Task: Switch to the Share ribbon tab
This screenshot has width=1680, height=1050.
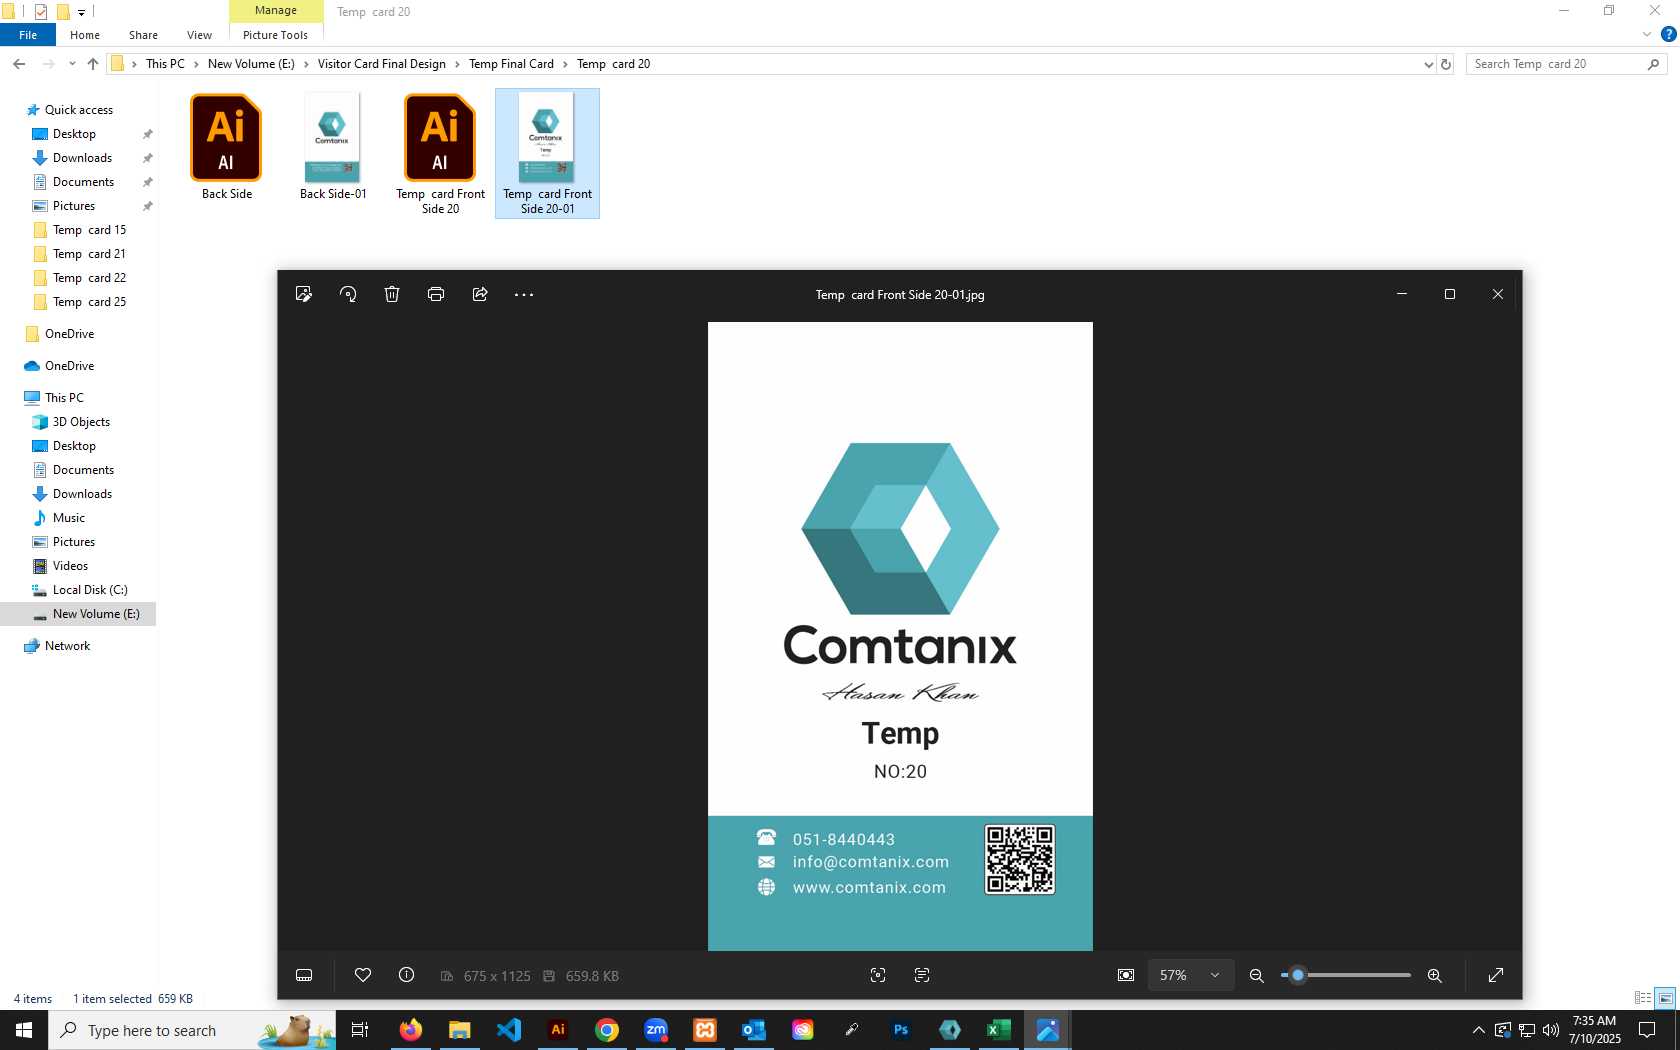Action: click(143, 35)
